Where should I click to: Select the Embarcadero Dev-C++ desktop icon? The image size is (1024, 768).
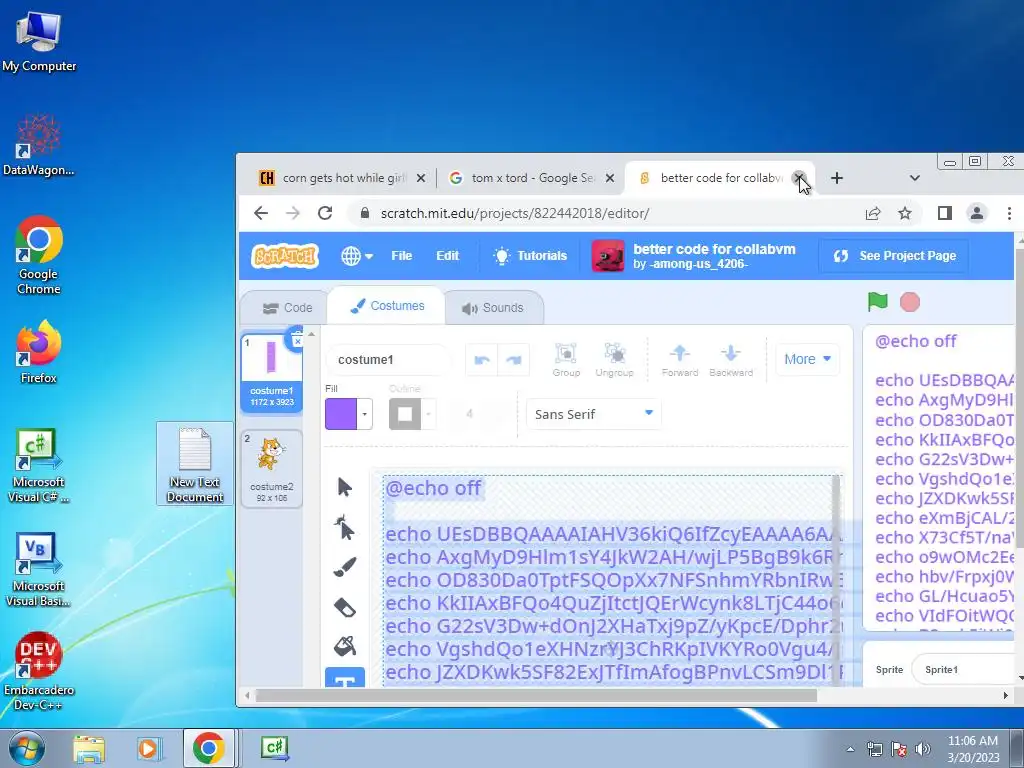tap(39, 671)
